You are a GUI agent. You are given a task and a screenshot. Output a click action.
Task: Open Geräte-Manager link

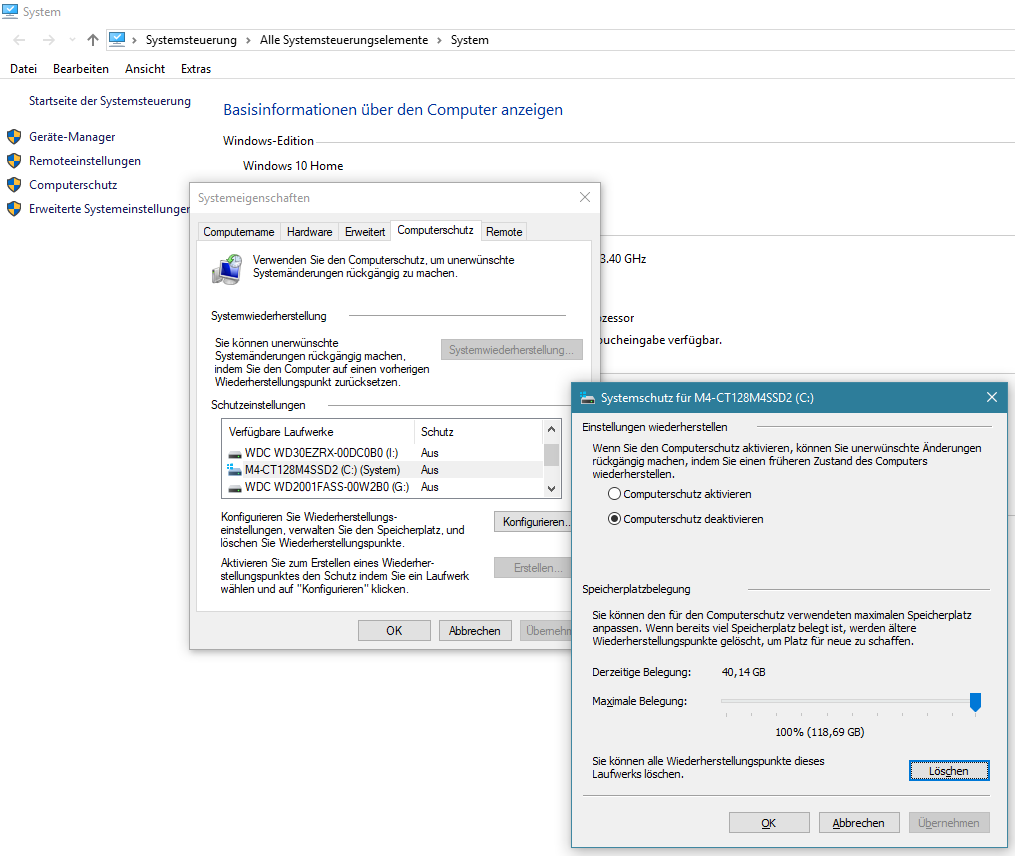click(72, 137)
